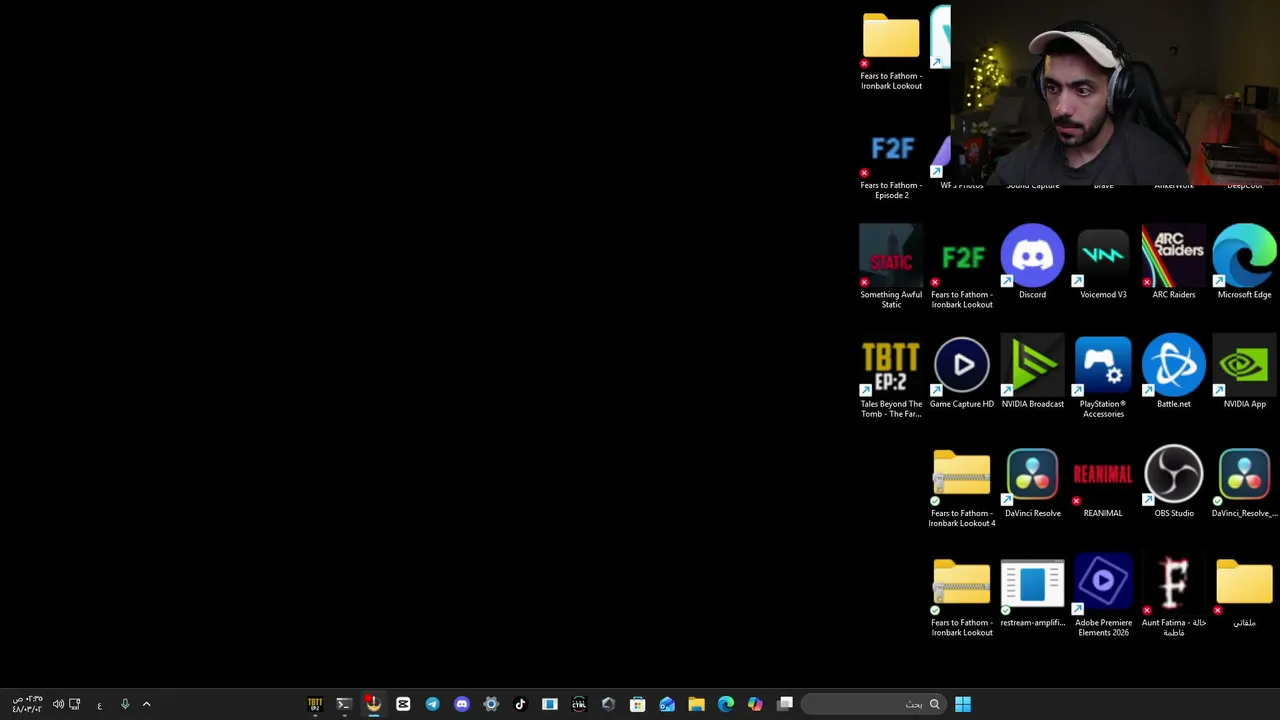
Task: Launch Copilot from the taskbar
Action: [x=755, y=704]
